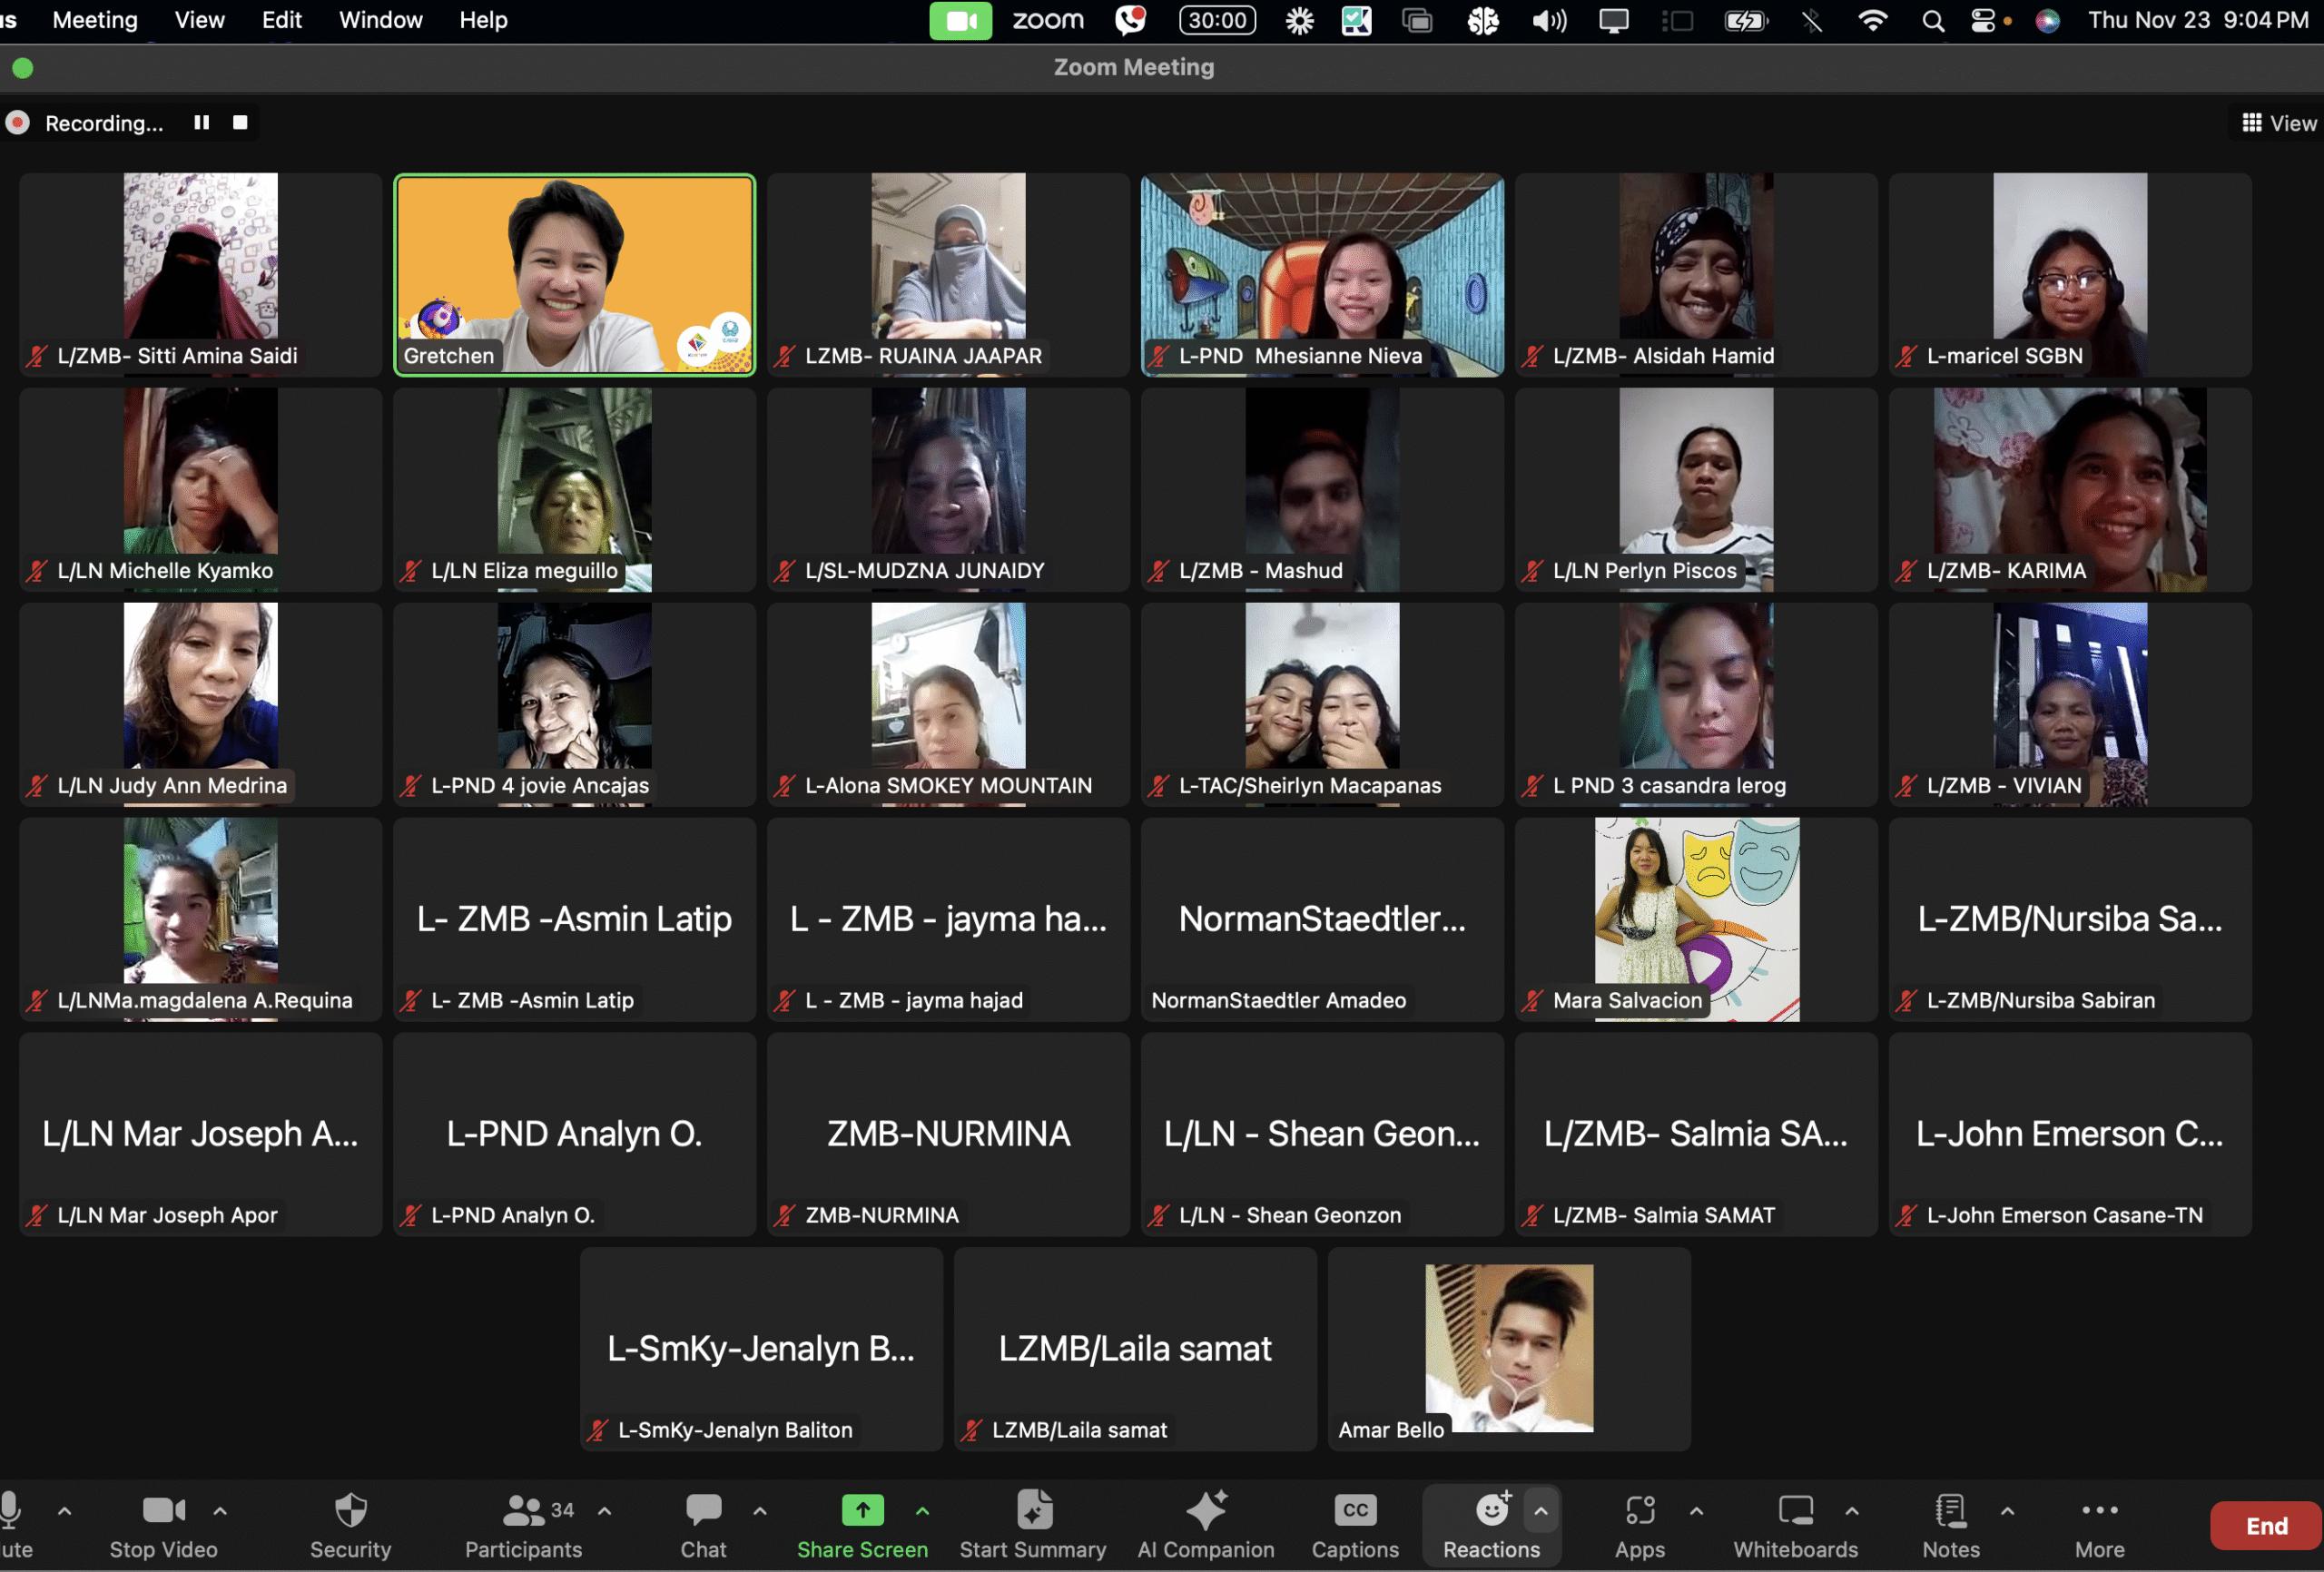Click the red End button
This screenshot has width=2324, height=1572.
click(x=2265, y=1525)
